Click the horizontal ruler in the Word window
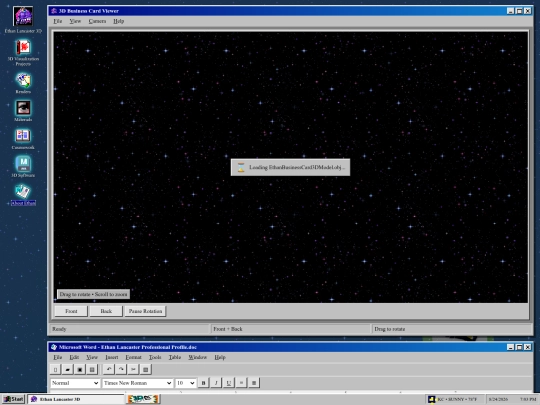 pos(291,392)
